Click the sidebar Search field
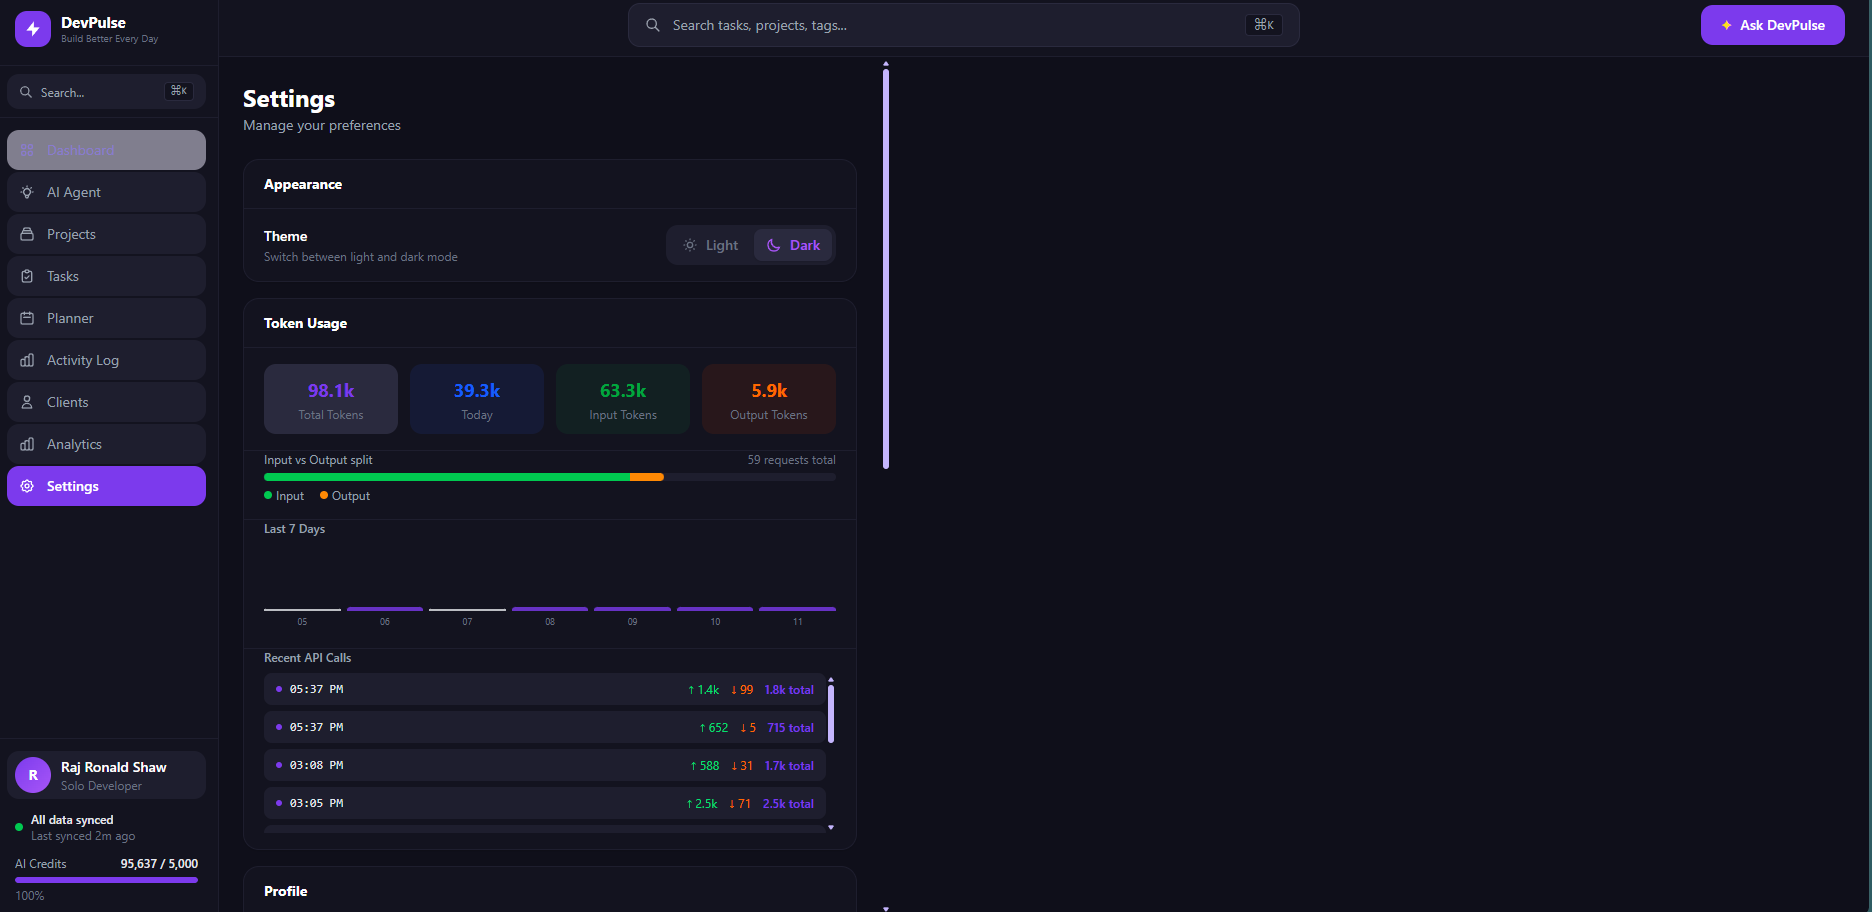 106,92
